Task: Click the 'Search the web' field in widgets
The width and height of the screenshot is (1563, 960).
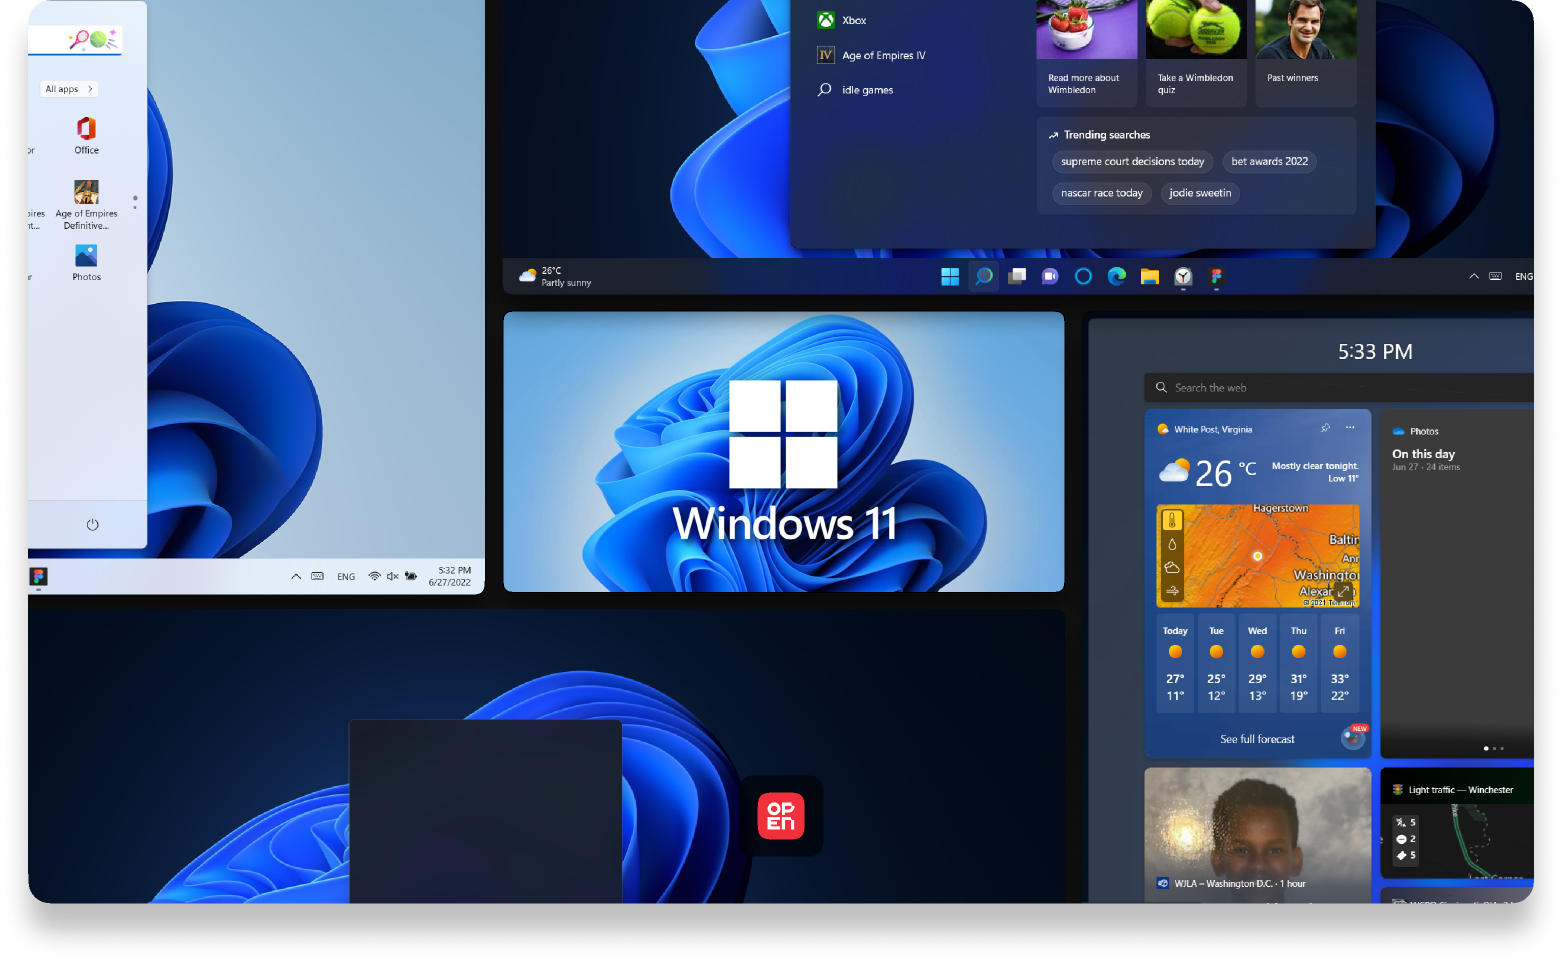Action: (x=1339, y=388)
